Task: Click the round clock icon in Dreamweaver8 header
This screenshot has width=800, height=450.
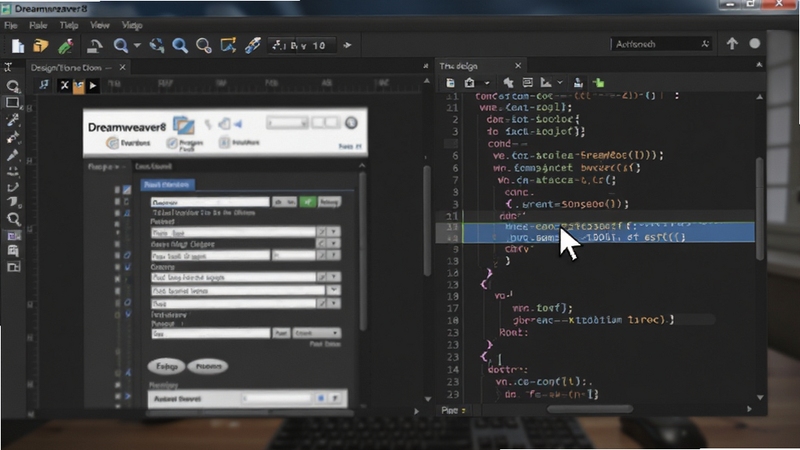Action: click(x=351, y=123)
